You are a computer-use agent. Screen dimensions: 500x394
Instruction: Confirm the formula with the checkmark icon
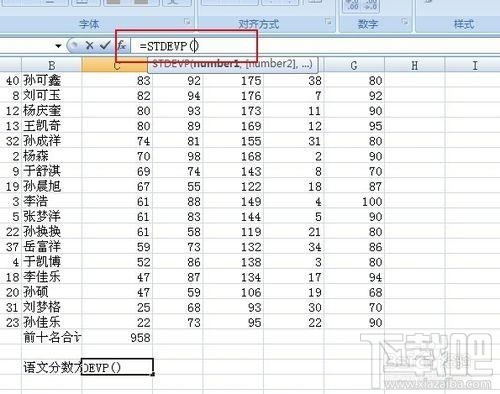105,45
